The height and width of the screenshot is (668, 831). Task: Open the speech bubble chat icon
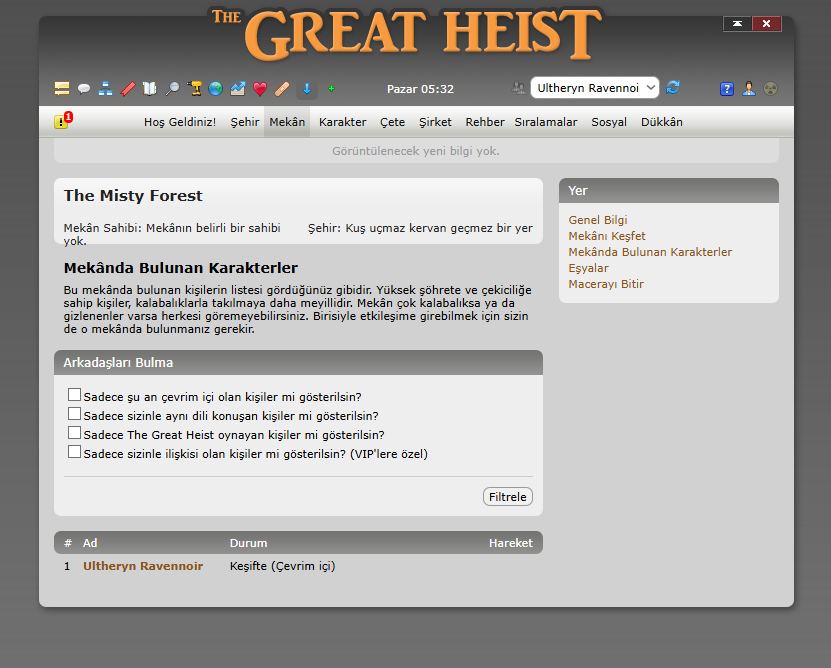pyautogui.click(x=84, y=89)
